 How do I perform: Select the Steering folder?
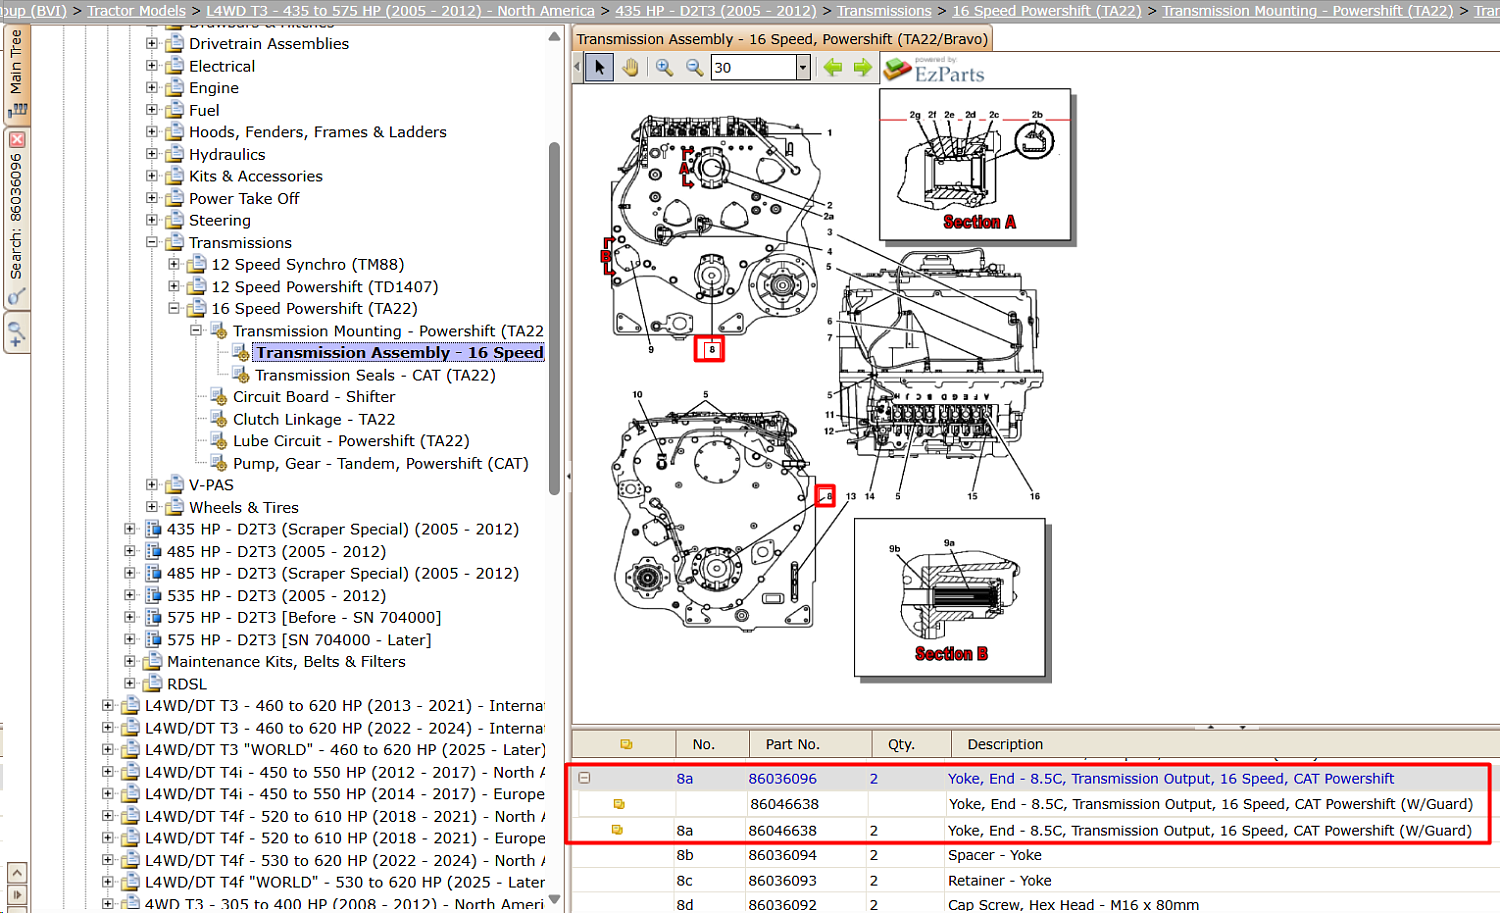[219, 220]
